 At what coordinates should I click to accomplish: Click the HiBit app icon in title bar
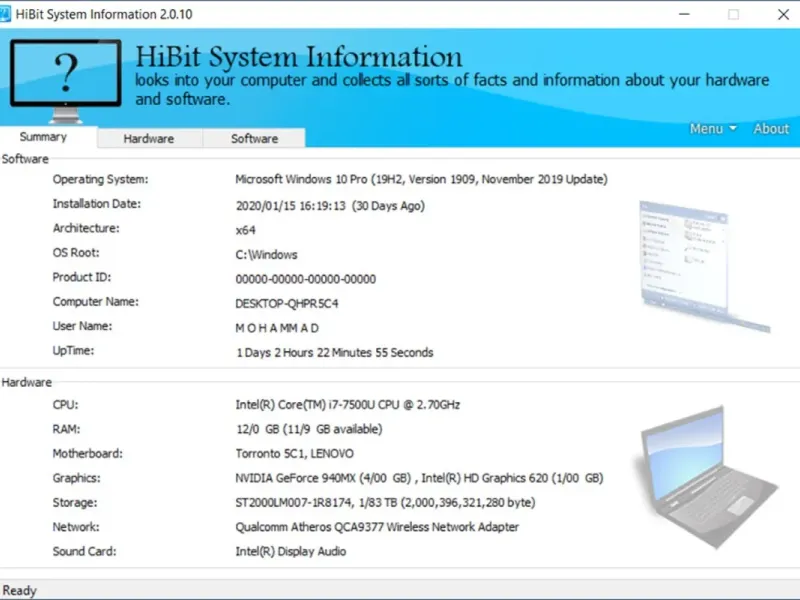tap(5, 14)
